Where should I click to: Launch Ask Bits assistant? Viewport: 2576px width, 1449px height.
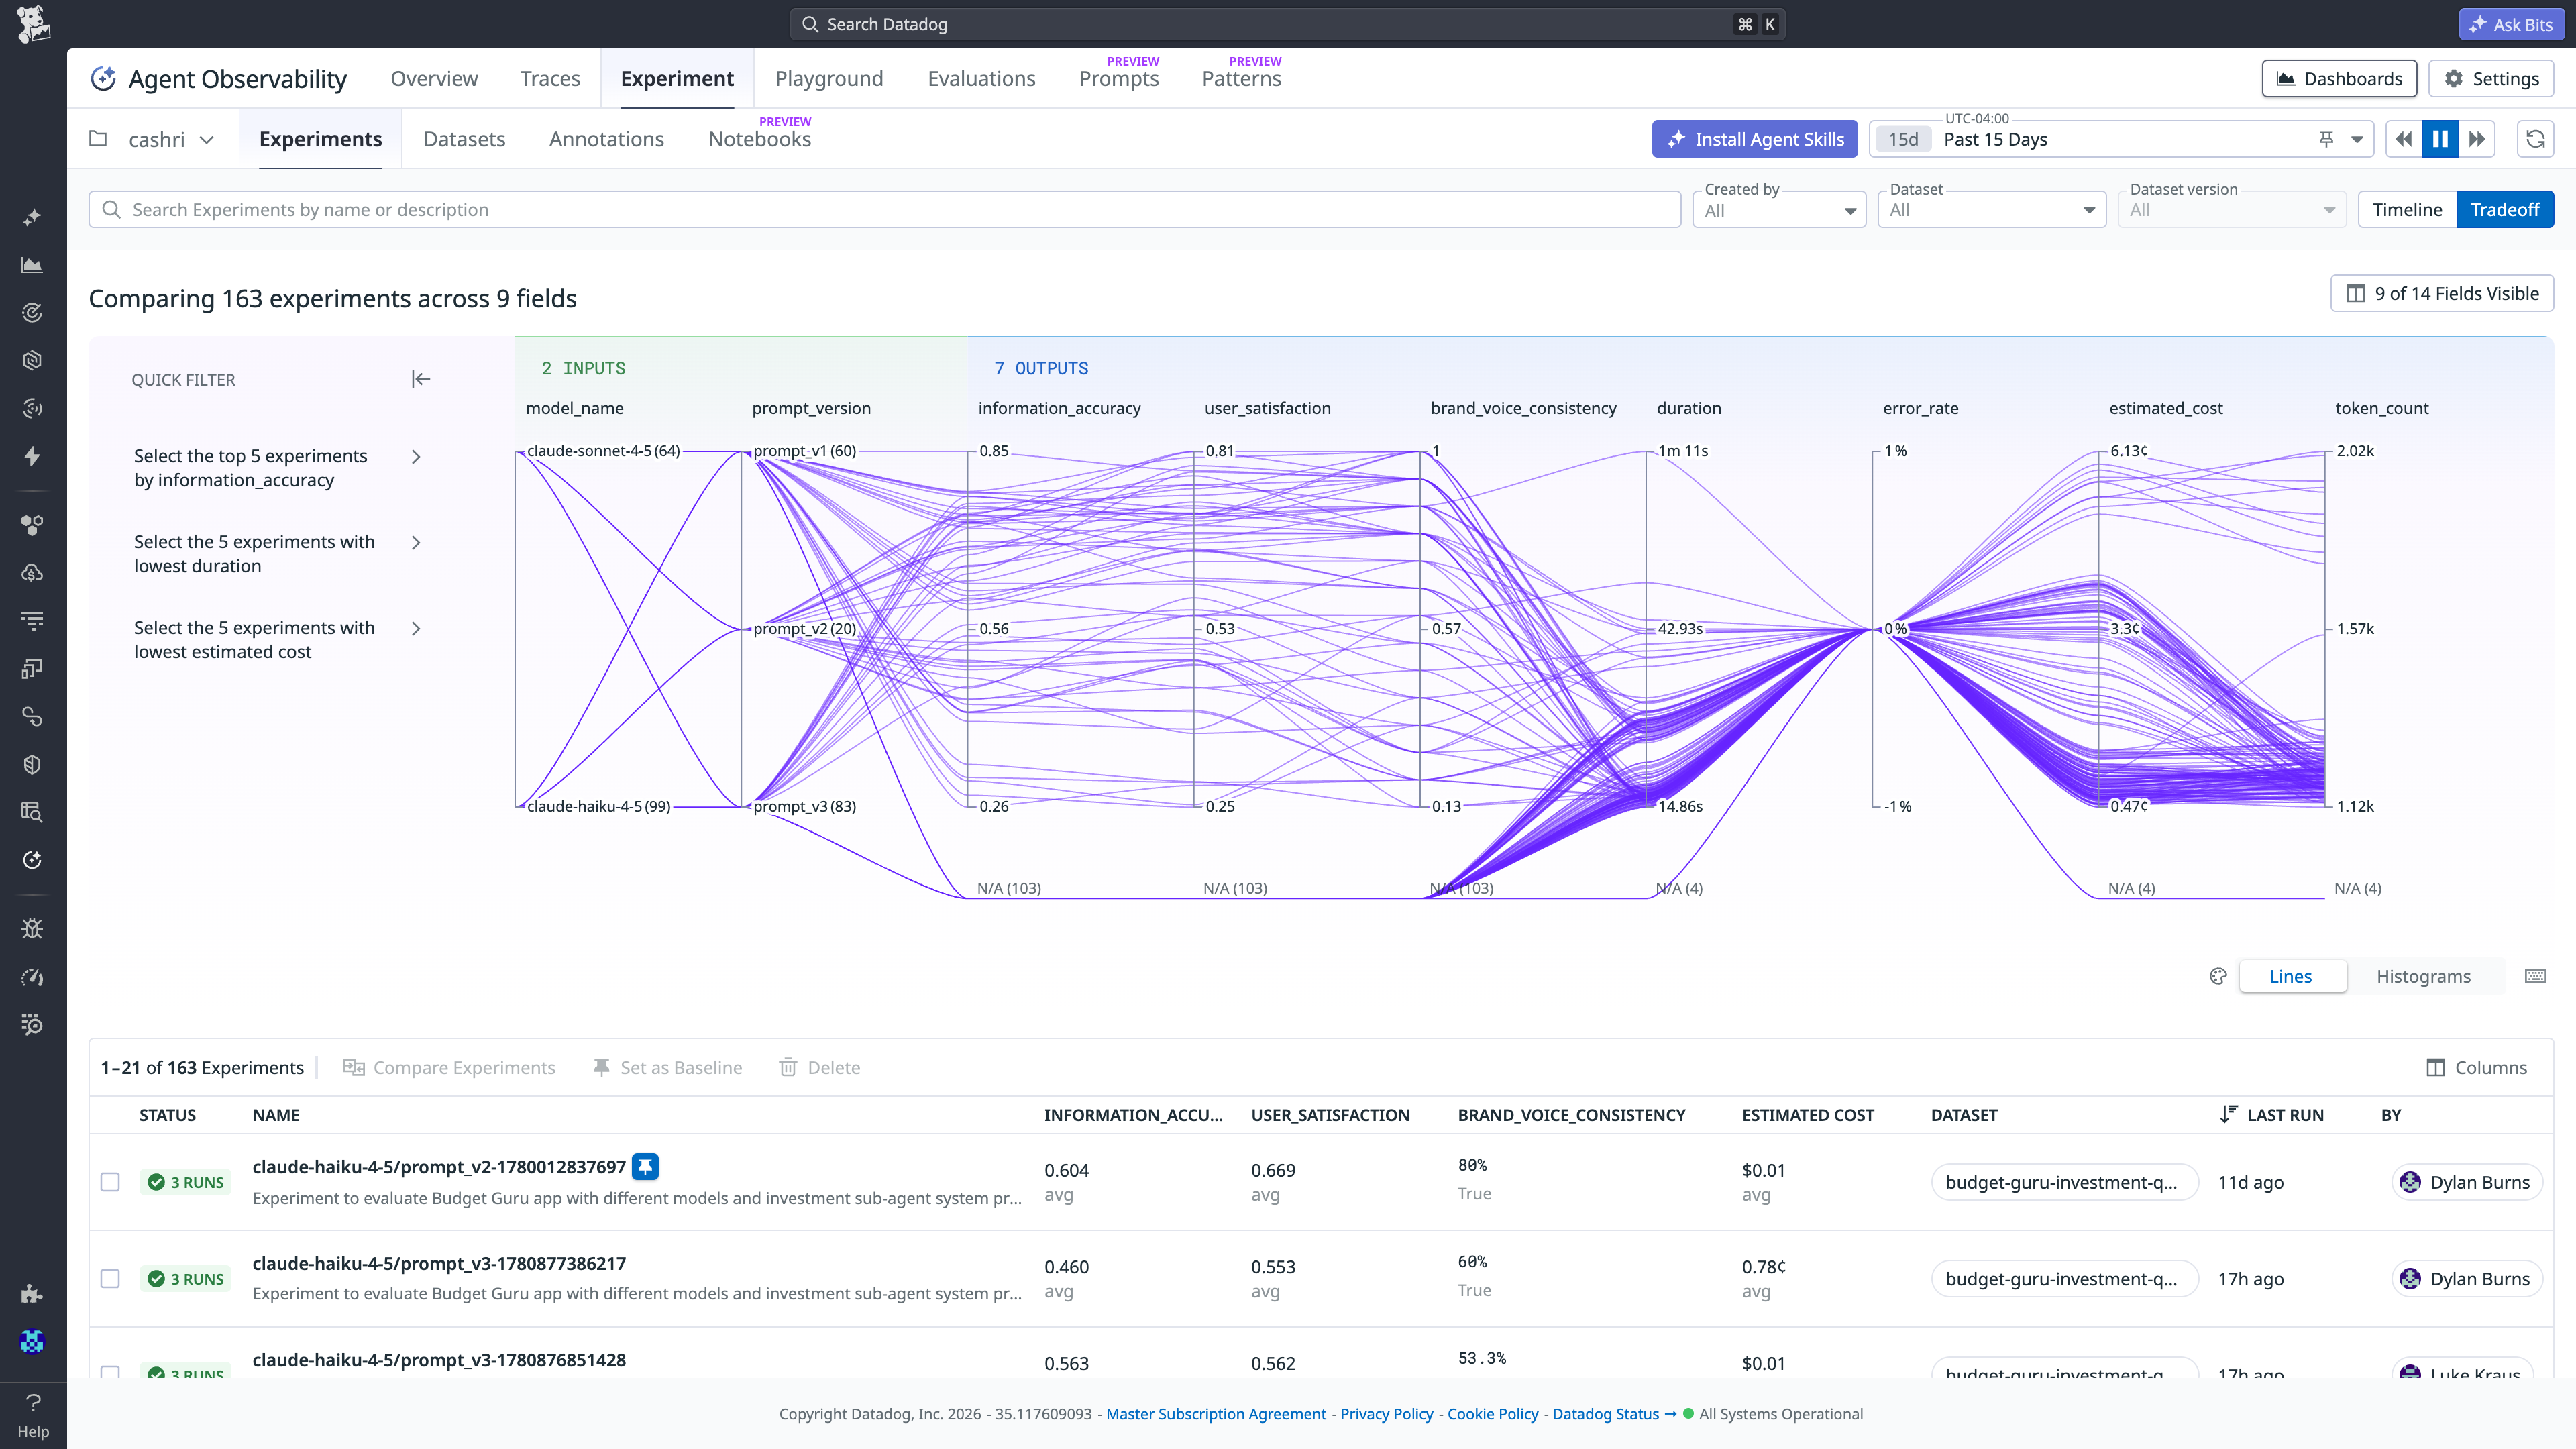pyautogui.click(x=2511, y=24)
